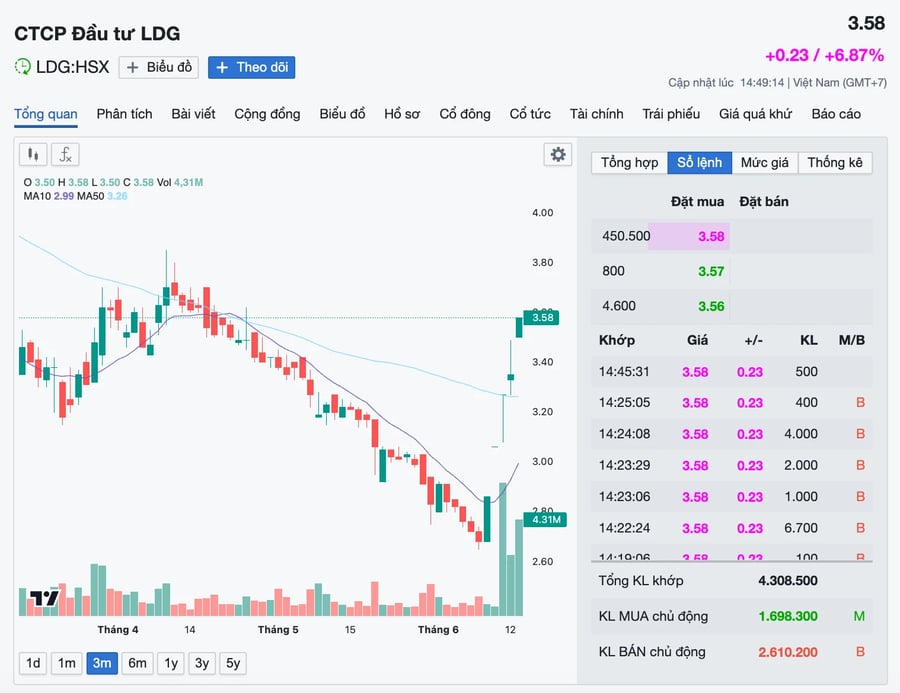Image resolution: width=900 pixels, height=693 pixels.
Task: Select the 14:25:05 trade row
Action: 732,402
